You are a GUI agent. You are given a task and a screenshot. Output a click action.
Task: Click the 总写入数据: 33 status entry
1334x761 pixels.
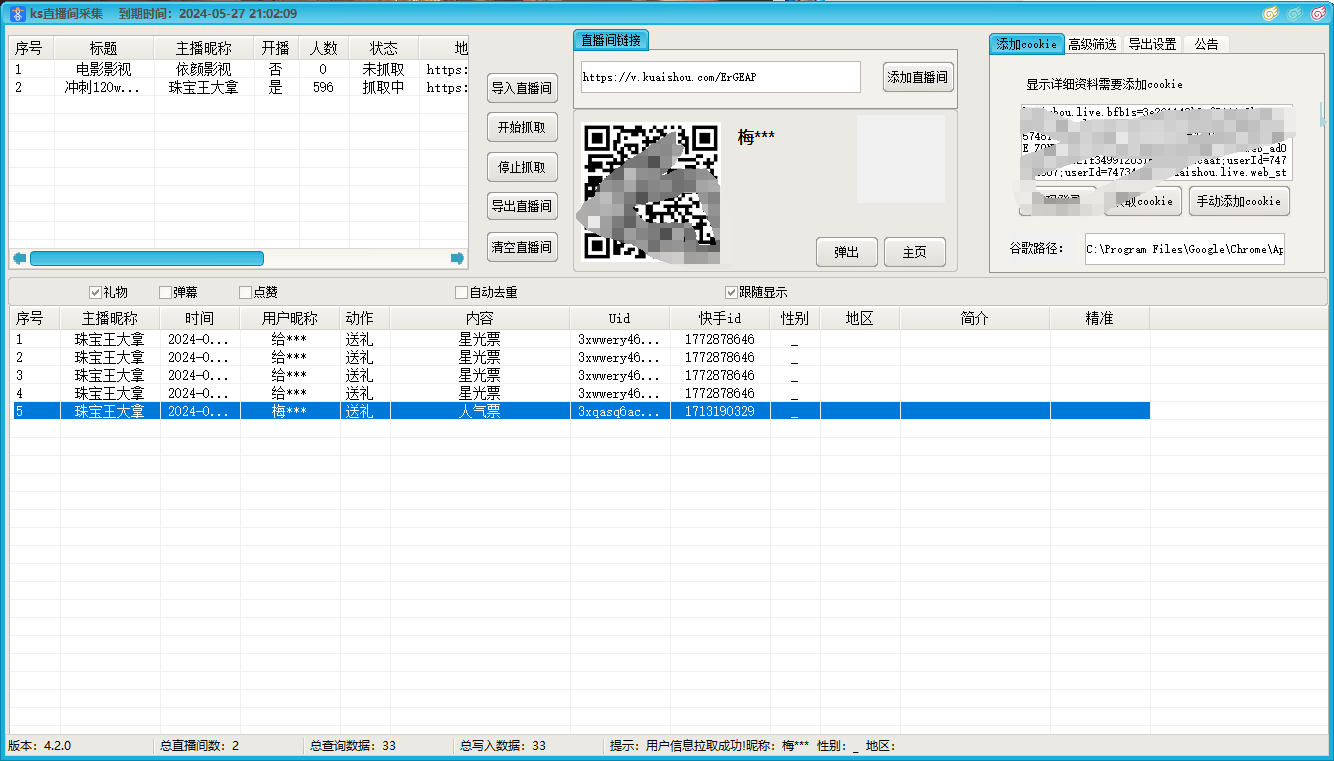pyautogui.click(x=503, y=746)
